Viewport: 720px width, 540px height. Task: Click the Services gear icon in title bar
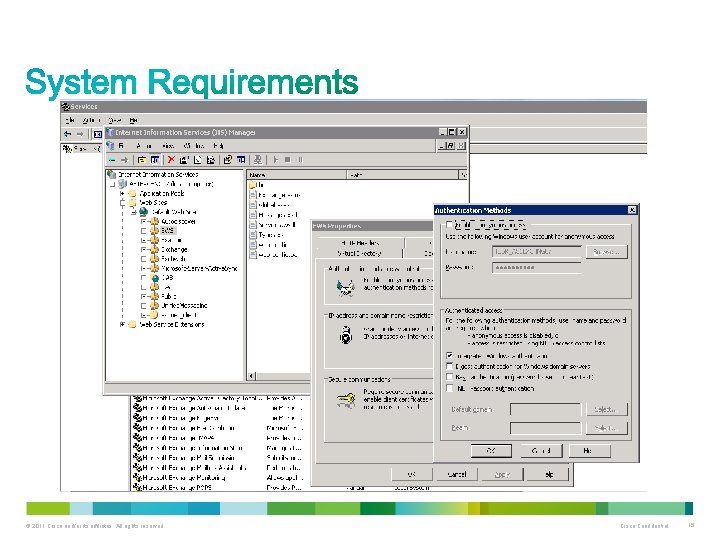click(x=66, y=107)
